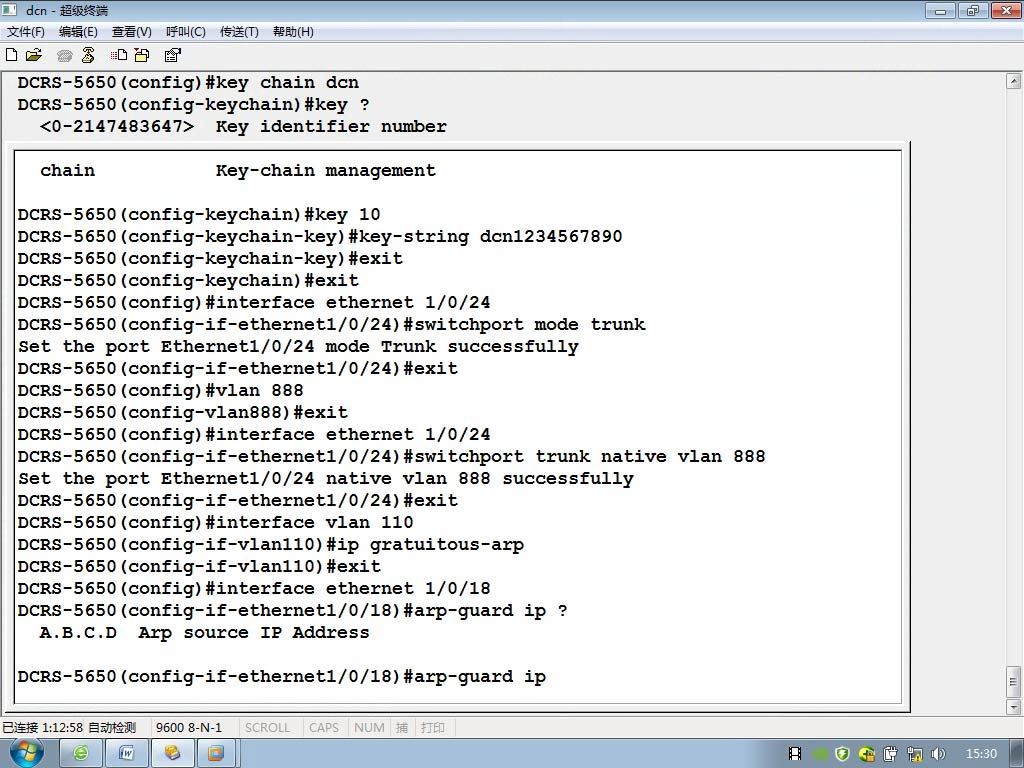This screenshot has height=768, width=1024.
Task: Click the Send file toolbar icon
Action: [119, 55]
